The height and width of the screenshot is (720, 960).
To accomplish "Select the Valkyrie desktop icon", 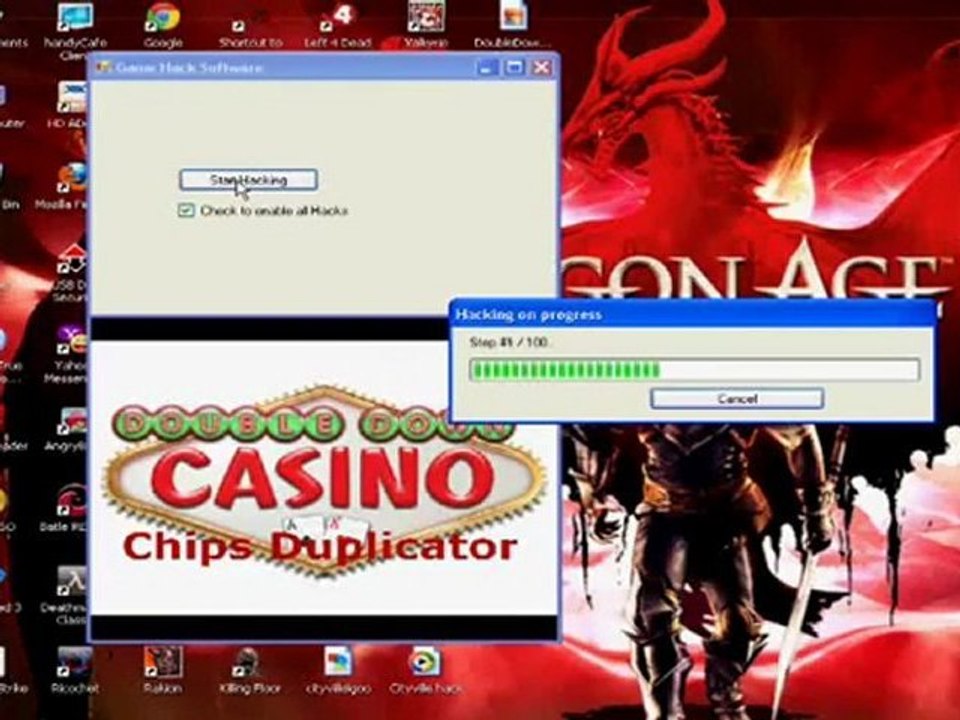I will [426, 26].
